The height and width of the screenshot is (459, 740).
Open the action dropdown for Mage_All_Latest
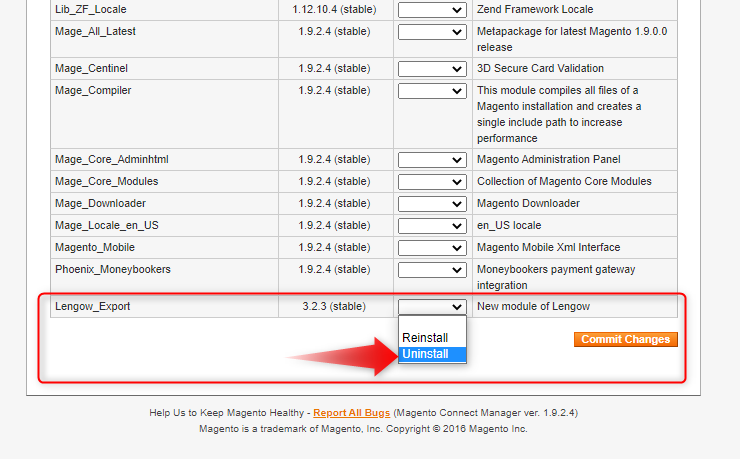coord(432,32)
